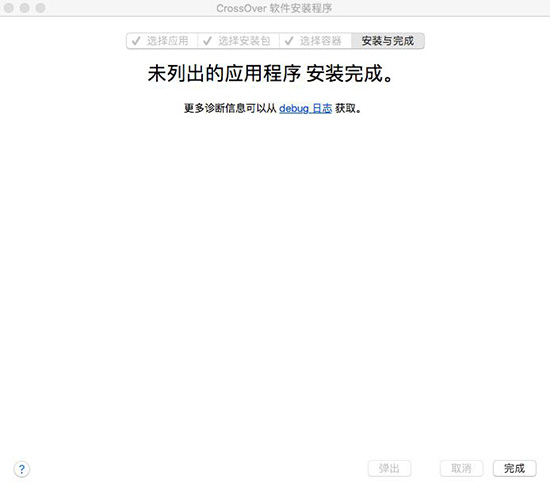Select the 选择容器 step tab

coord(315,41)
